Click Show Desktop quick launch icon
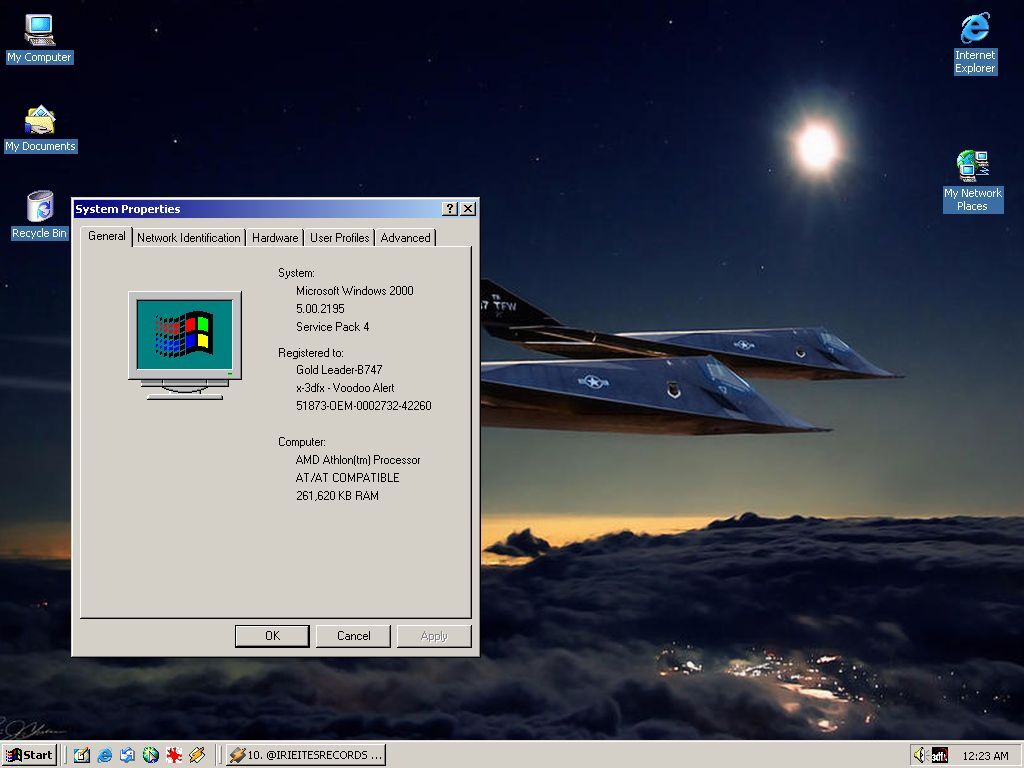Viewport: 1024px width, 768px height. tap(82, 755)
